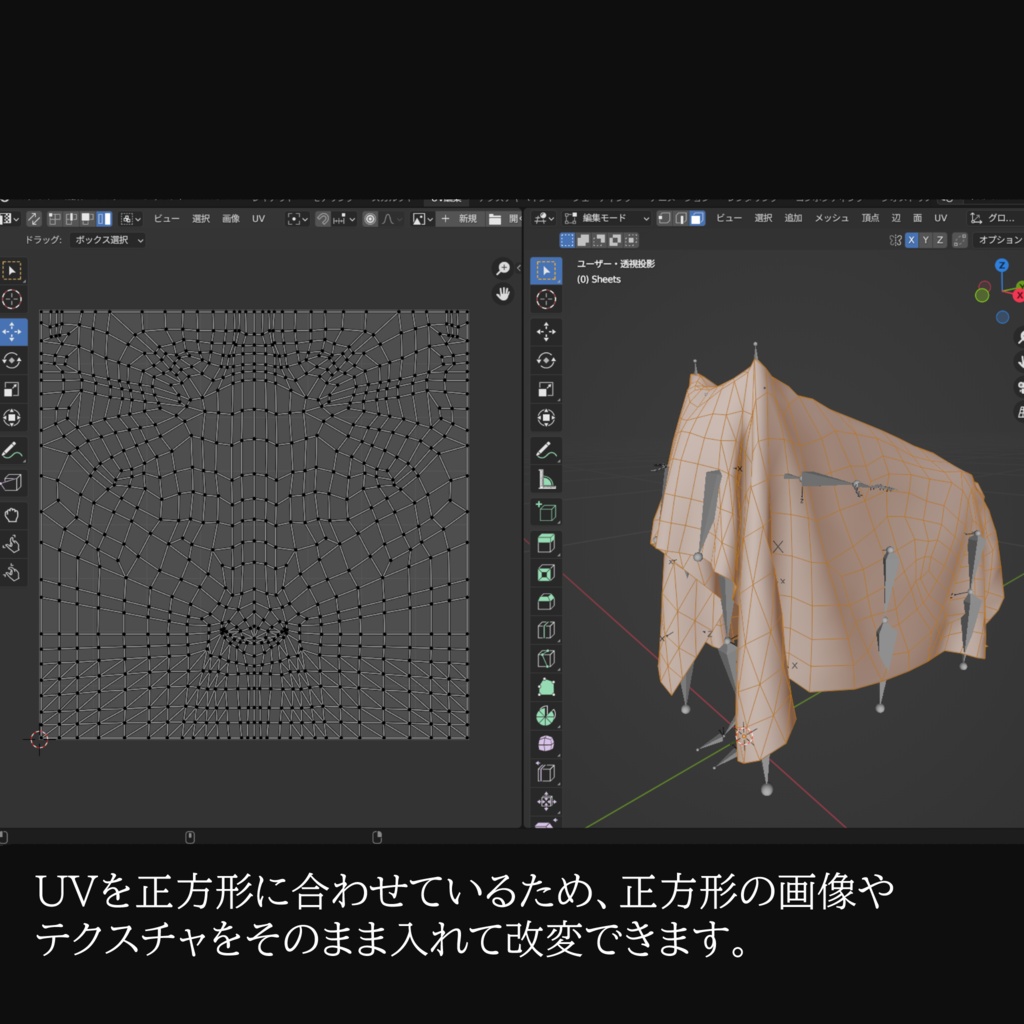Select the Edge Slide tool
Viewport: 1024px width, 1024px height.
(x=546, y=773)
